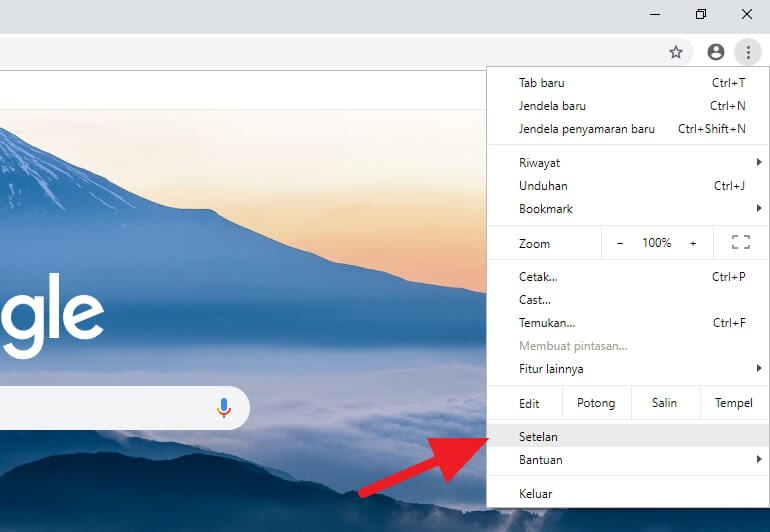Click the Tempel button
The image size is (770, 532).
(734, 403)
